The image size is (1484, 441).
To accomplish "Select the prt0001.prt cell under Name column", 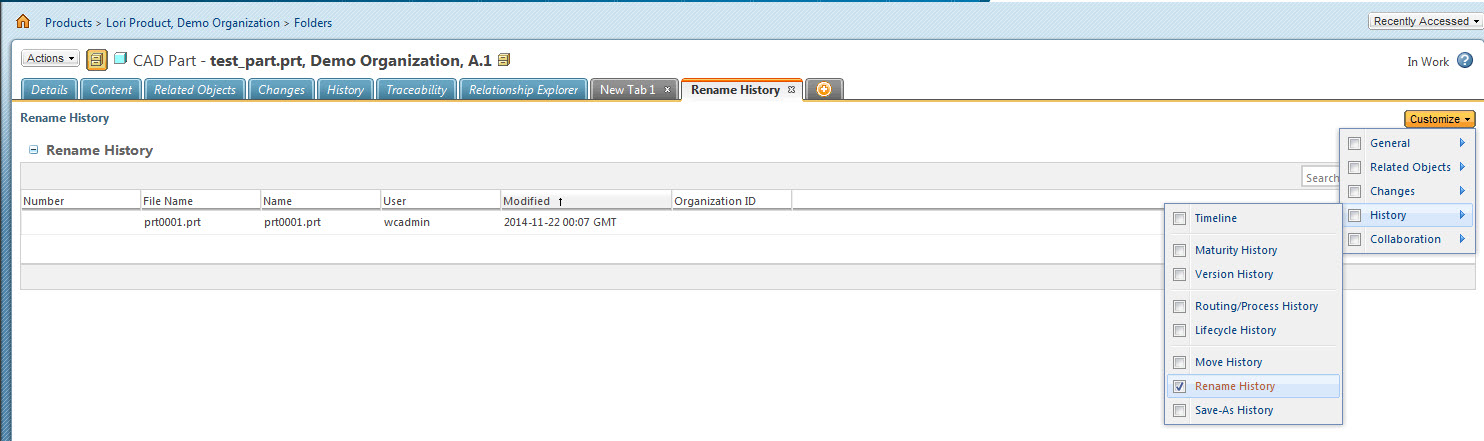I will [292, 222].
